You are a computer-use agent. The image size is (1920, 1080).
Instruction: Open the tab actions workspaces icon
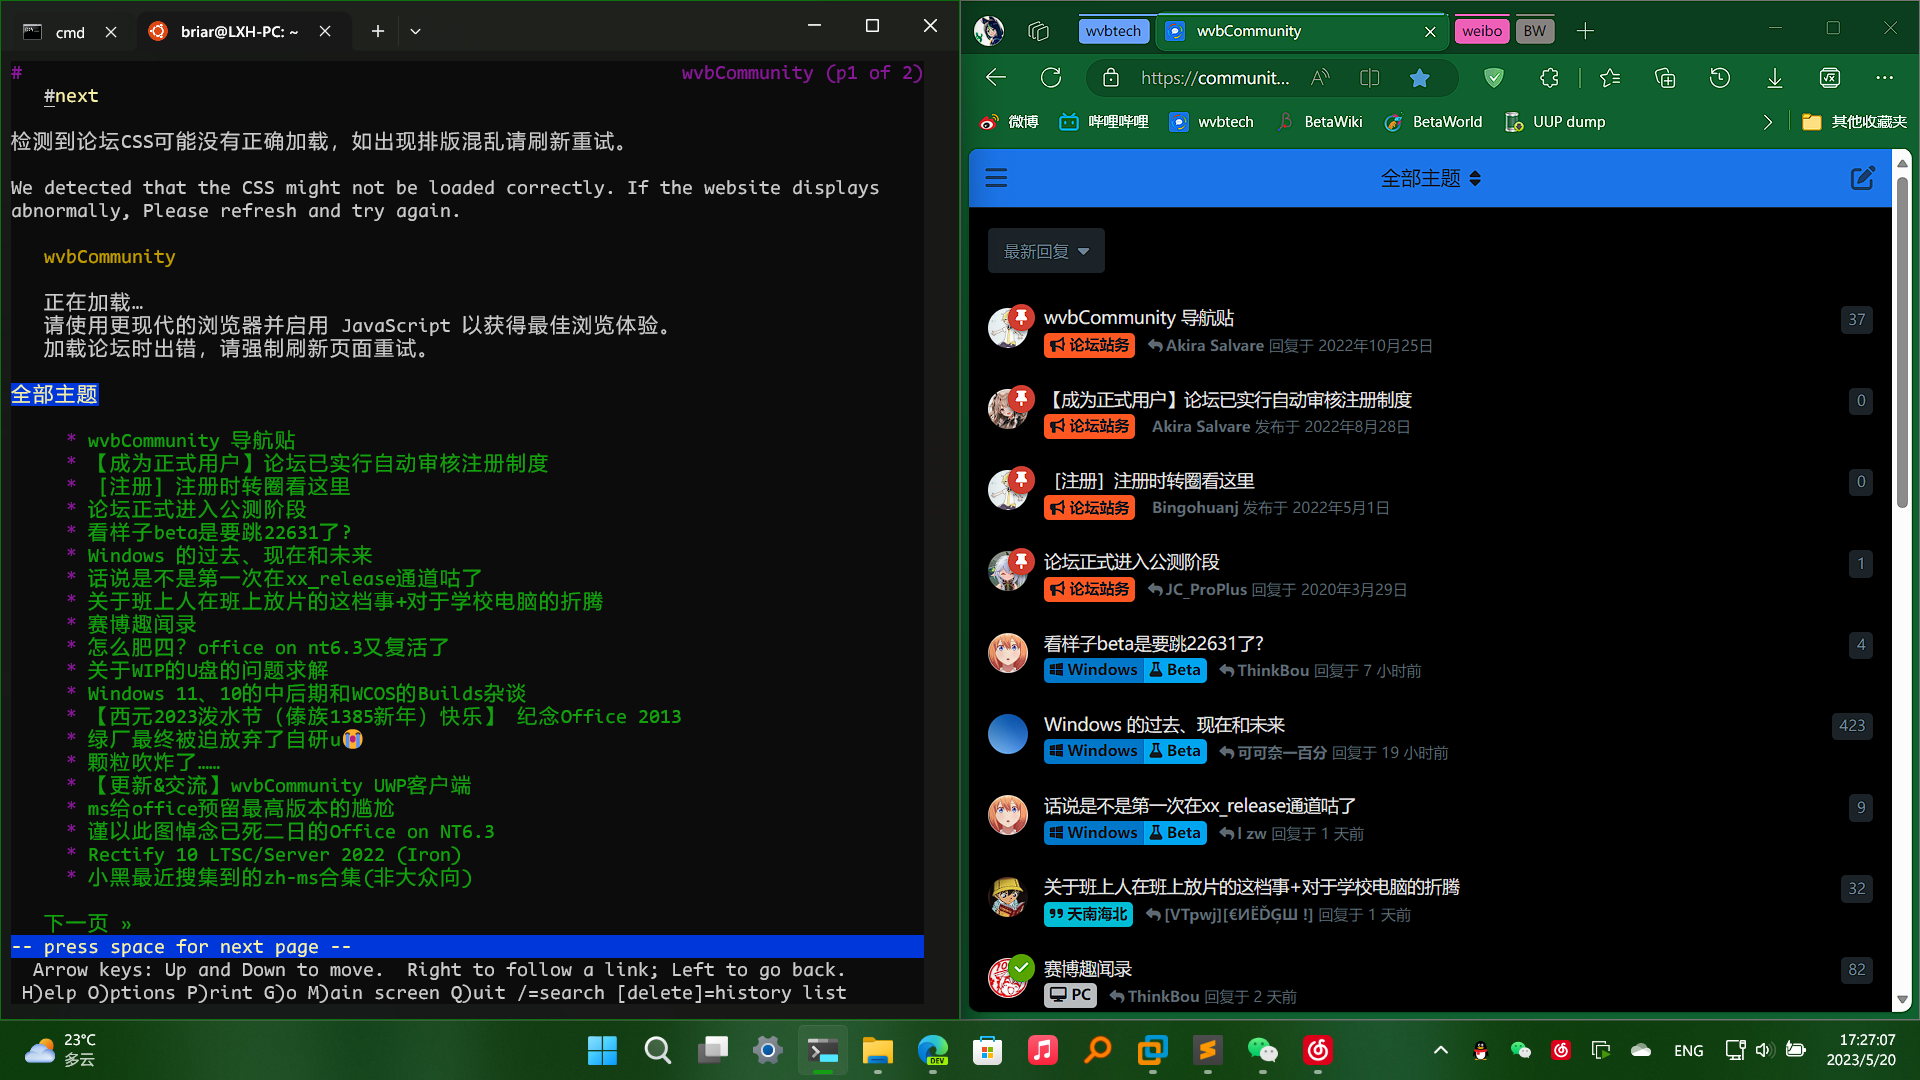1038,31
